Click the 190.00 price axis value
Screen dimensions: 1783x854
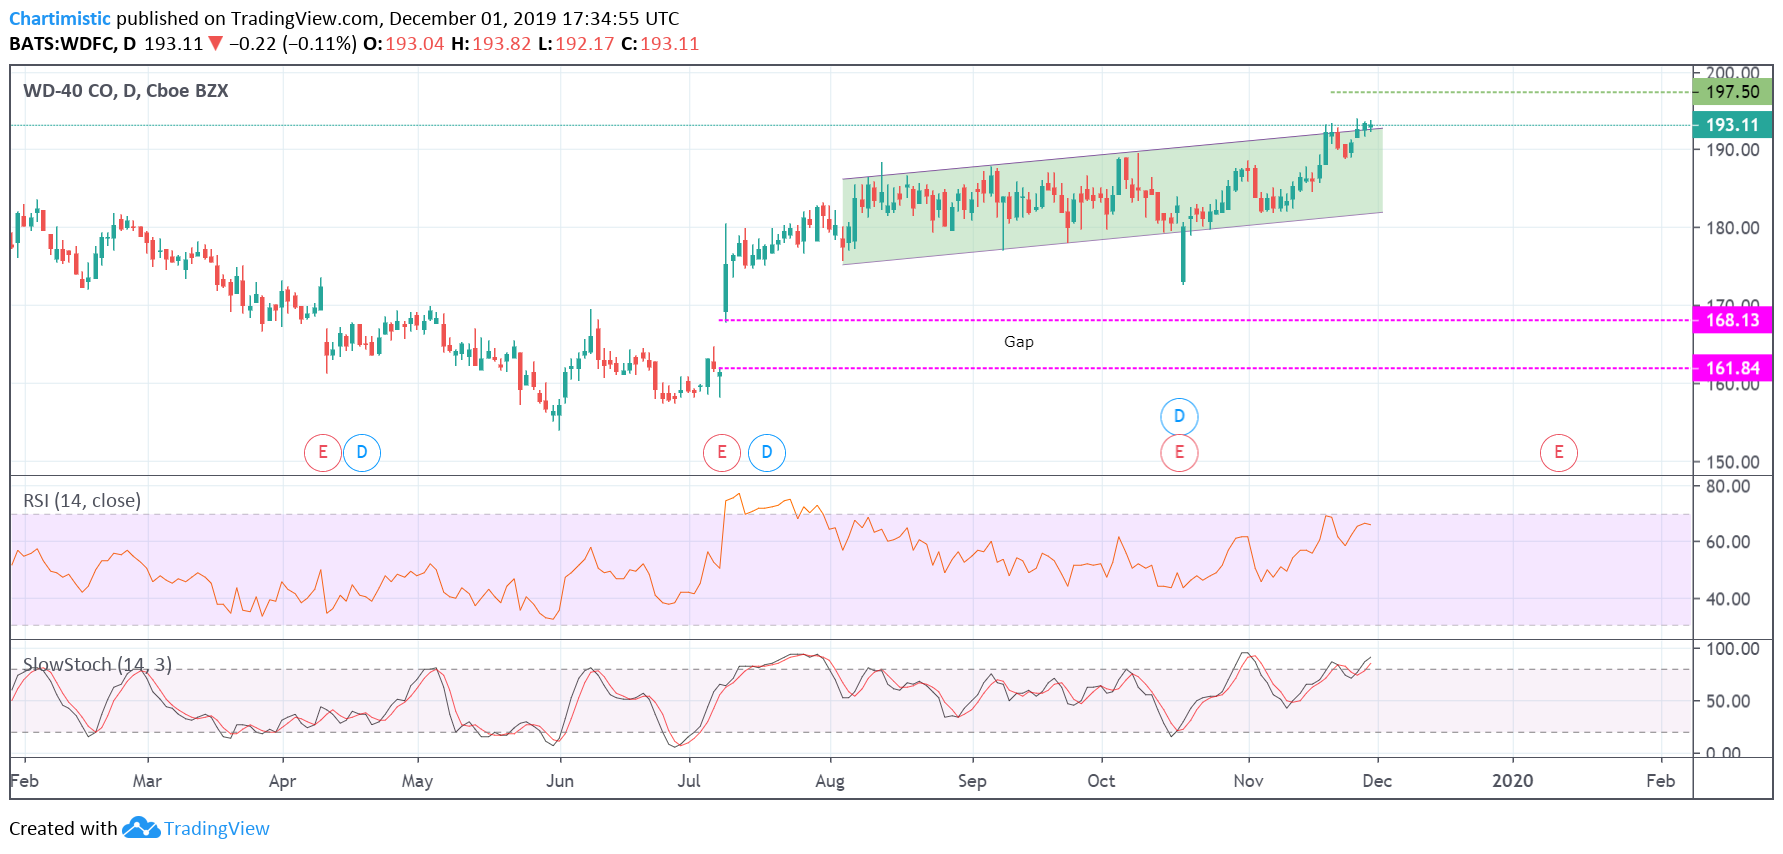pyautogui.click(x=1733, y=150)
